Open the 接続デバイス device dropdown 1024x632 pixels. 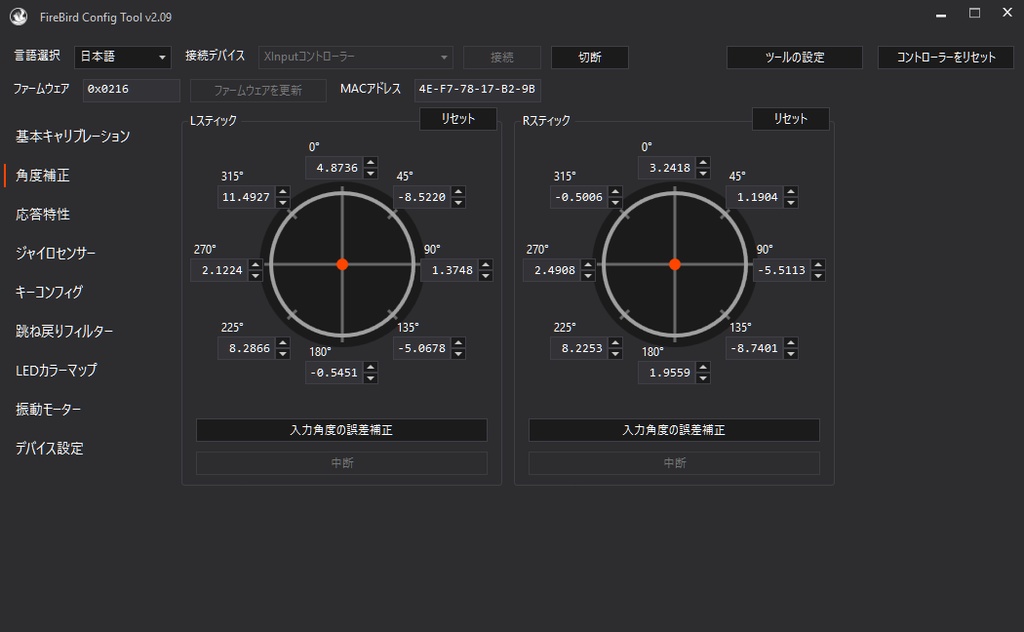click(x=355, y=57)
